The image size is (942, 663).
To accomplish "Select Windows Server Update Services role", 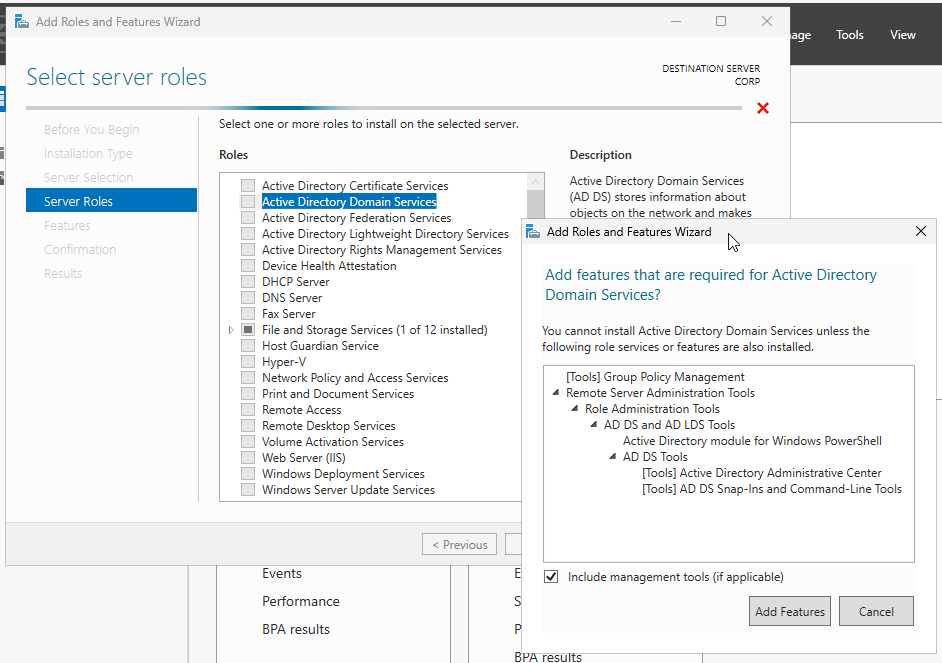I will (348, 490).
